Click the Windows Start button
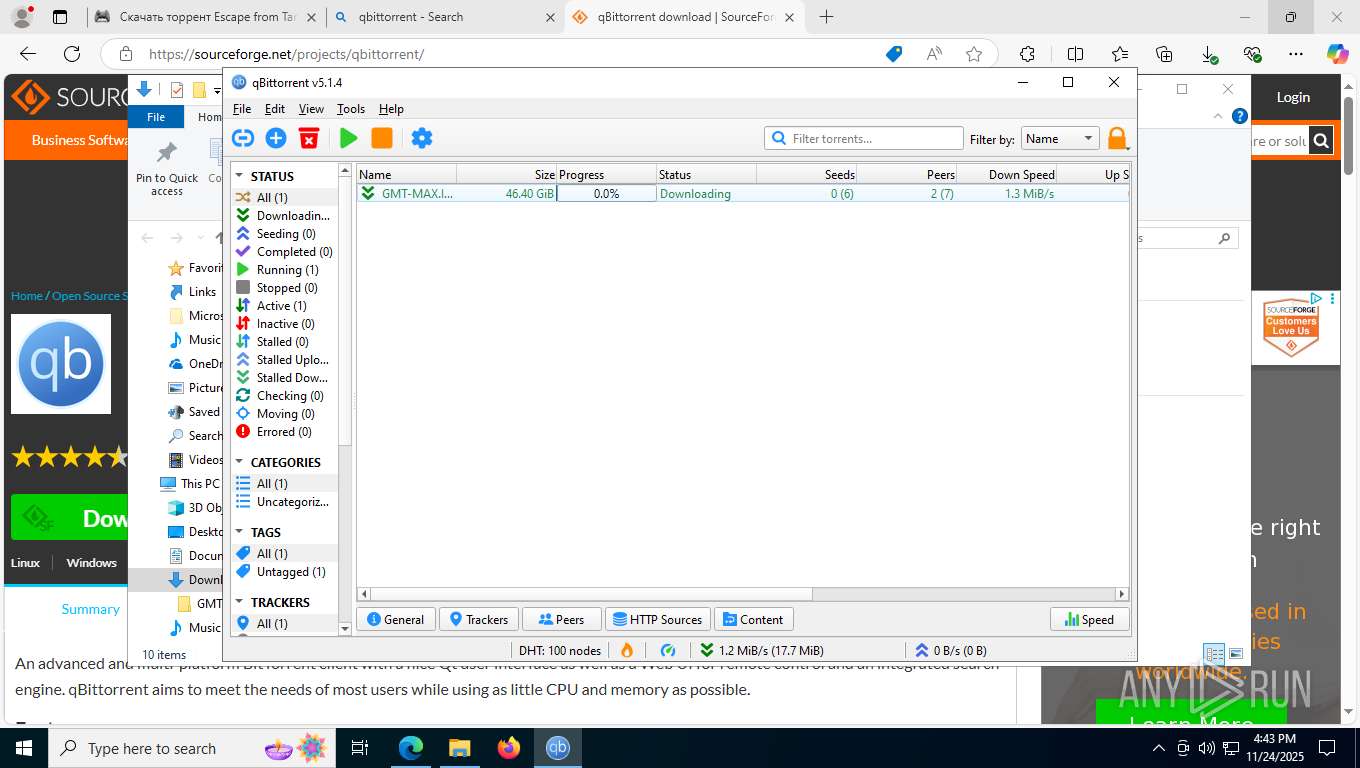The width and height of the screenshot is (1360, 768). (x=24, y=748)
